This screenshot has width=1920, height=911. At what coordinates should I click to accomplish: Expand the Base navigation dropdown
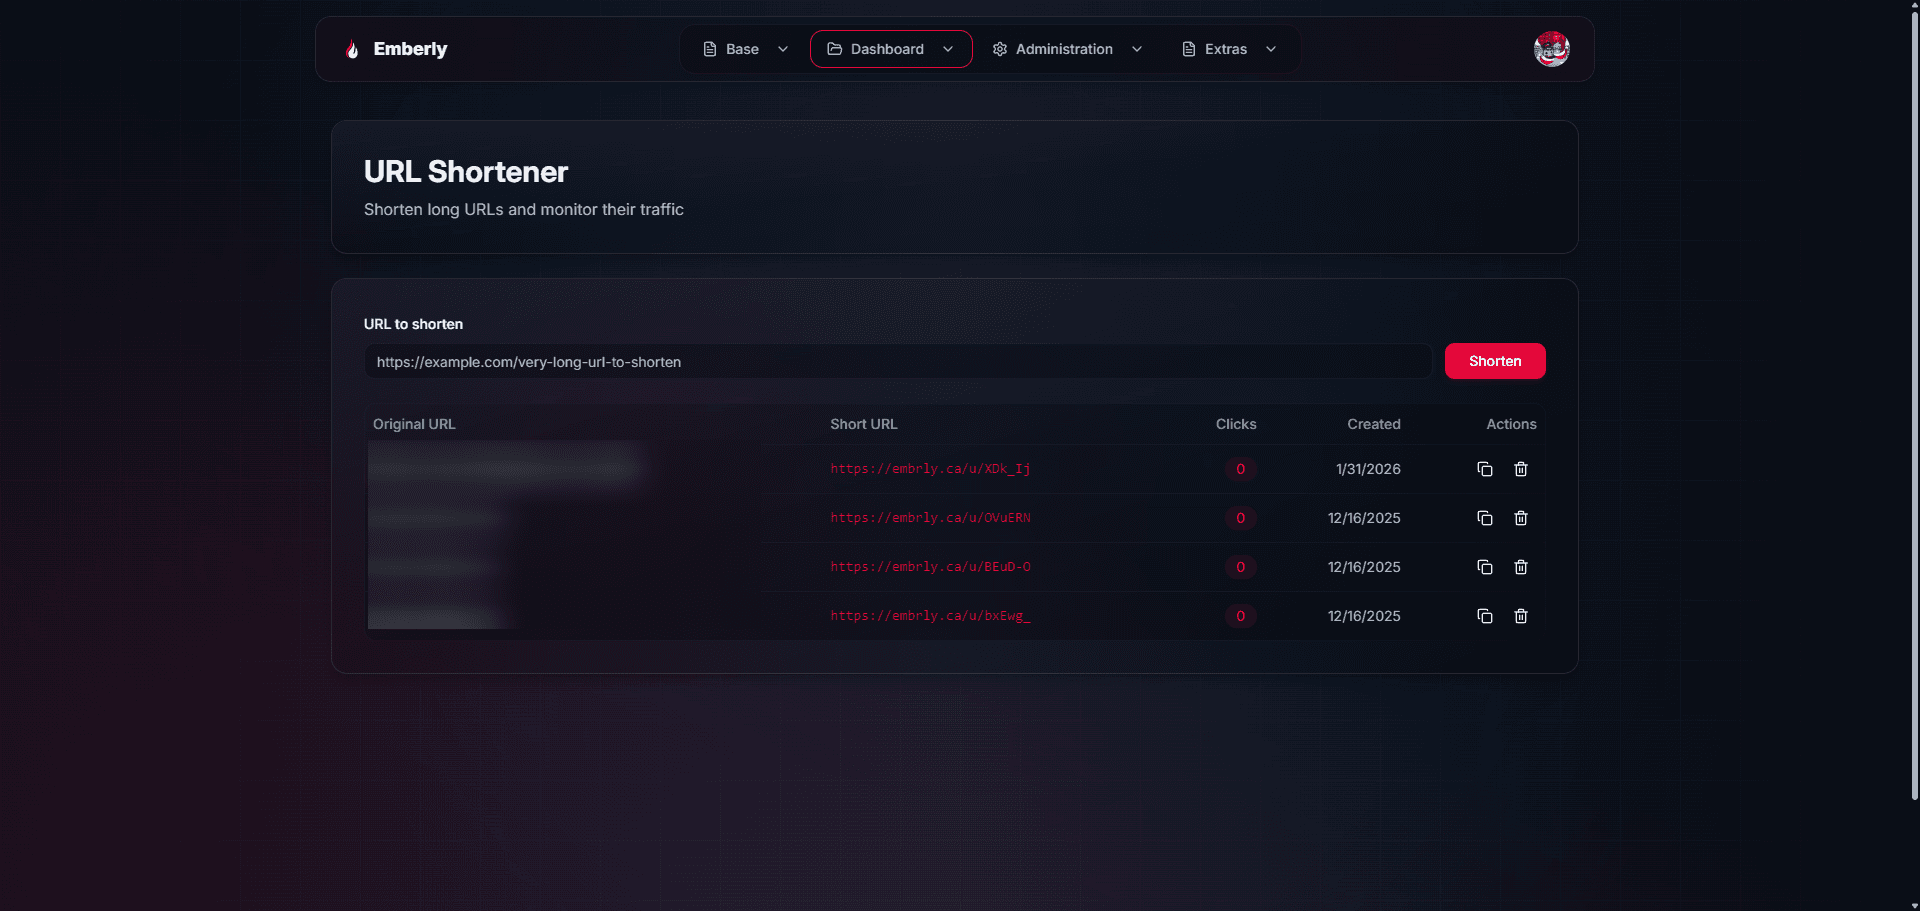[x=745, y=49]
